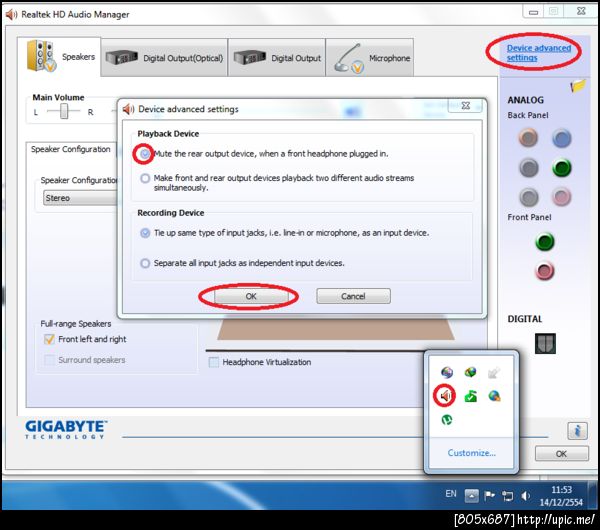Click the digital optical output connector icon
This screenshot has width=600, height=530.
pyautogui.click(x=545, y=343)
